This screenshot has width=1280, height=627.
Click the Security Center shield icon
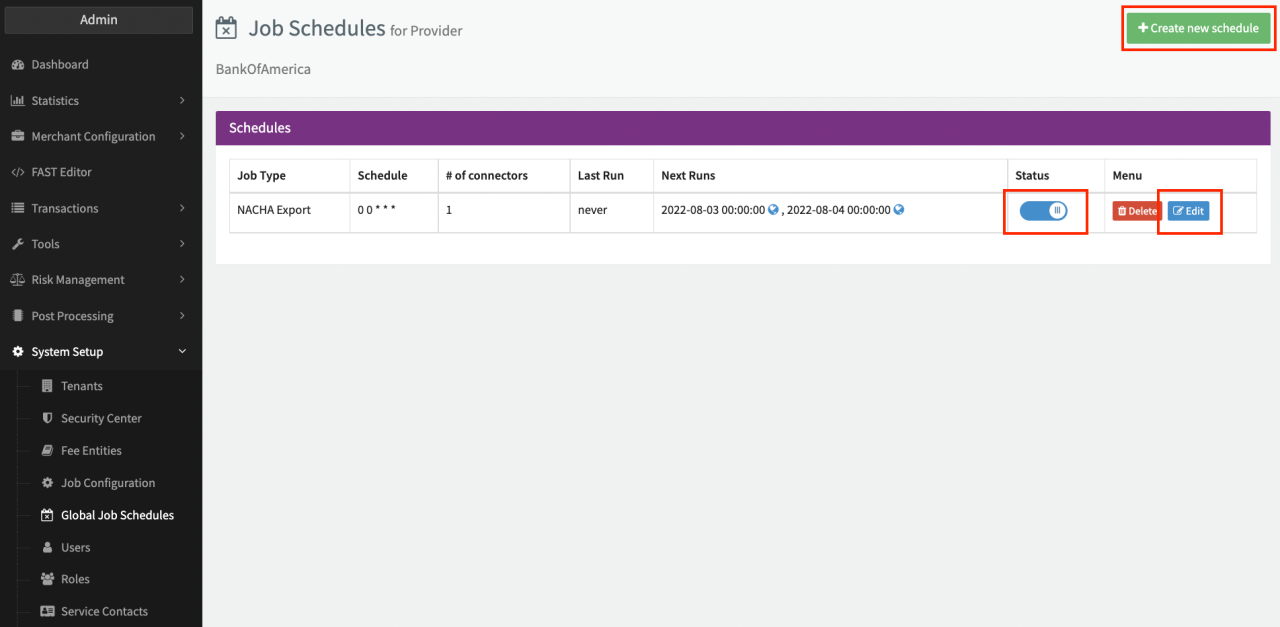pos(47,419)
